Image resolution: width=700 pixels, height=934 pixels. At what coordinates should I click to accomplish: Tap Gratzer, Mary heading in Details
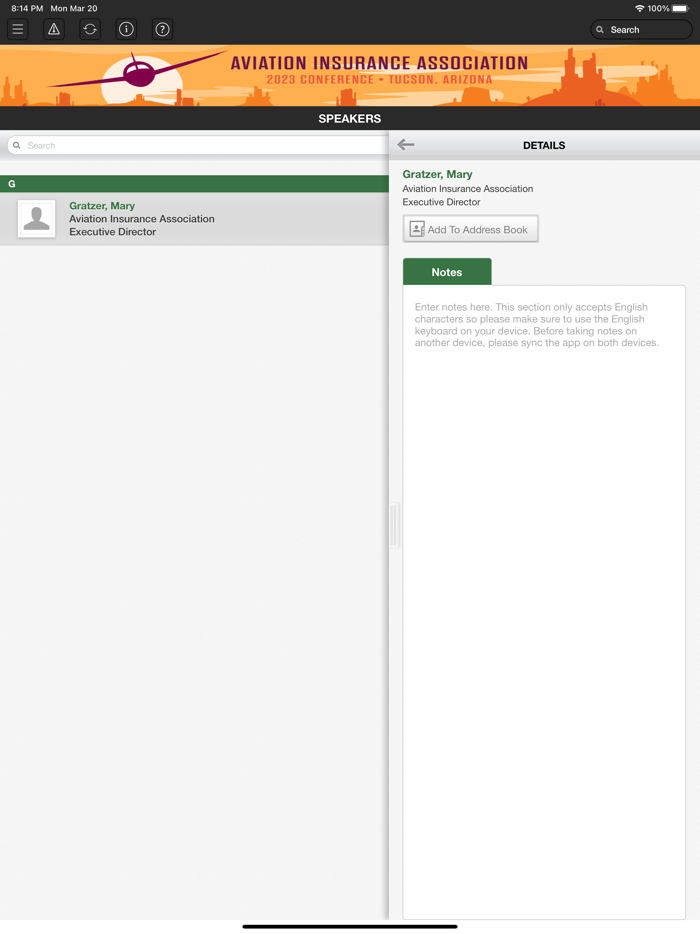pos(437,175)
